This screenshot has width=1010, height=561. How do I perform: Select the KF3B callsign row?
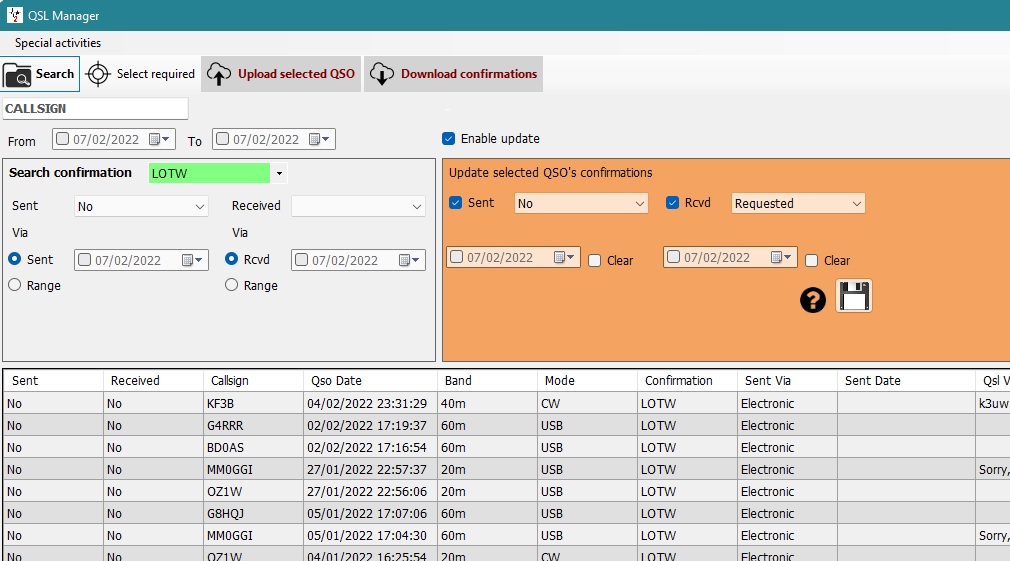[253, 404]
